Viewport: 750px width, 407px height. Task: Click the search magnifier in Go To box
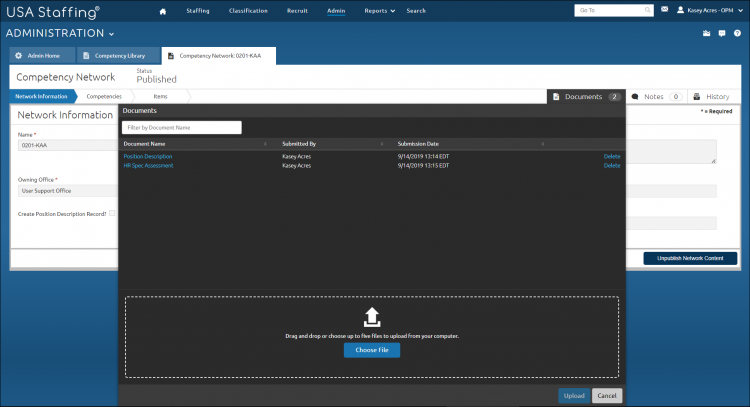[x=647, y=10]
